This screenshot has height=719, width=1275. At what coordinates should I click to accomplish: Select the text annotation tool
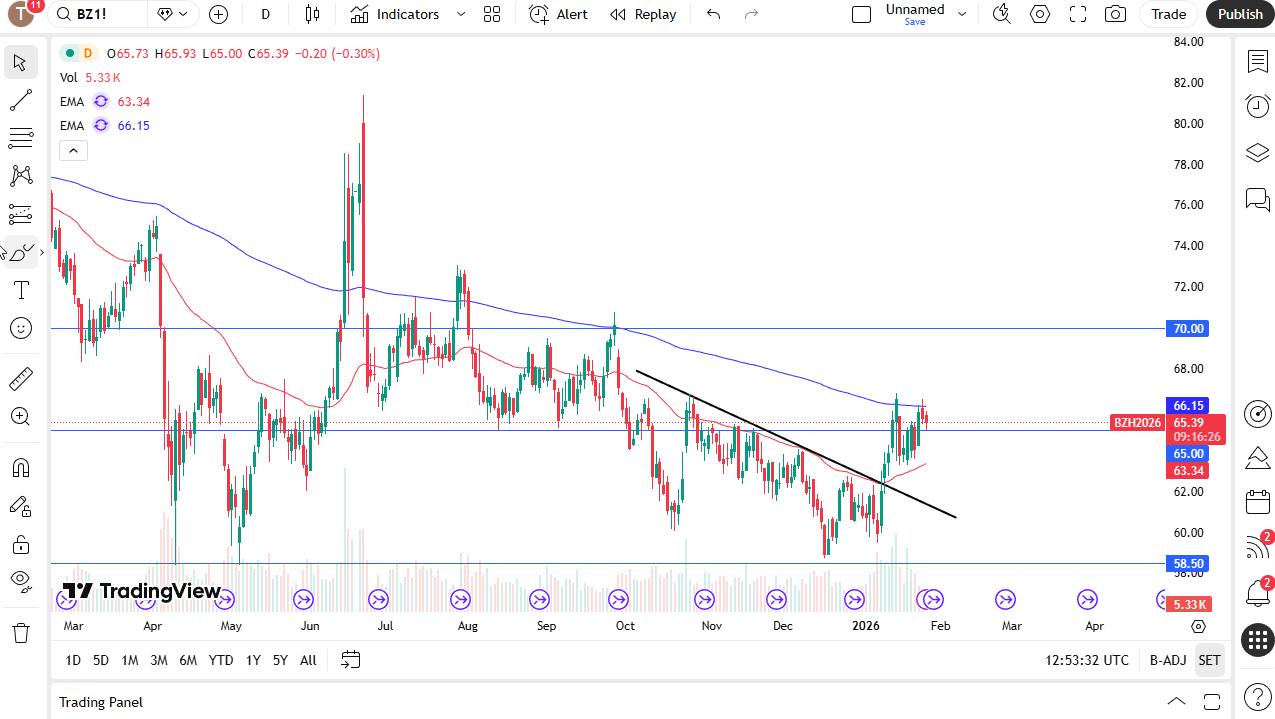[20, 290]
